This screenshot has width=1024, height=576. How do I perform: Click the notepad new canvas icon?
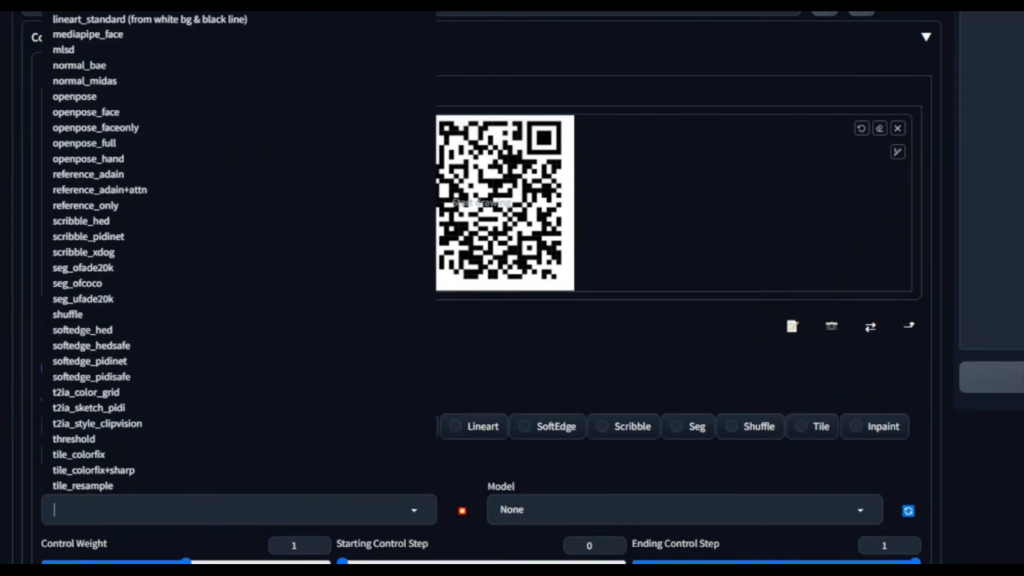click(792, 326)
